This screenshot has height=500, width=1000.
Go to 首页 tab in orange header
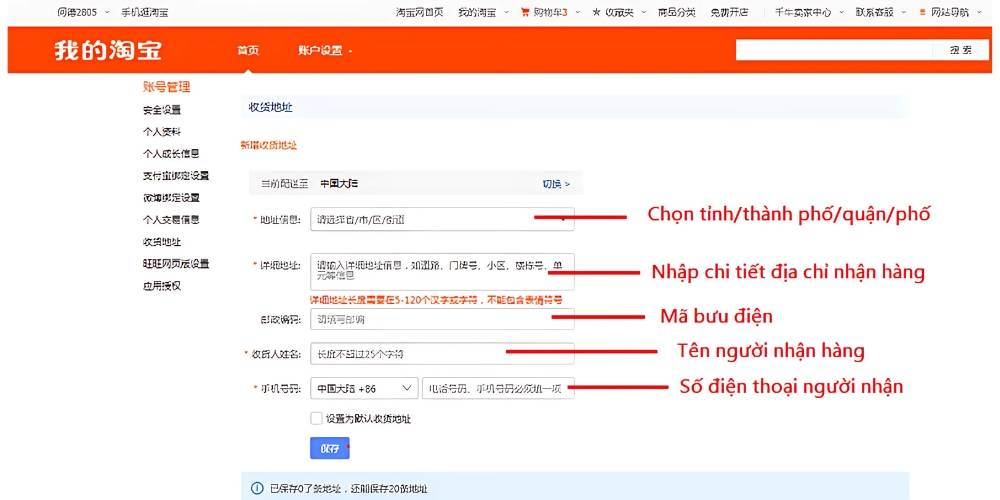pos(247,50)
